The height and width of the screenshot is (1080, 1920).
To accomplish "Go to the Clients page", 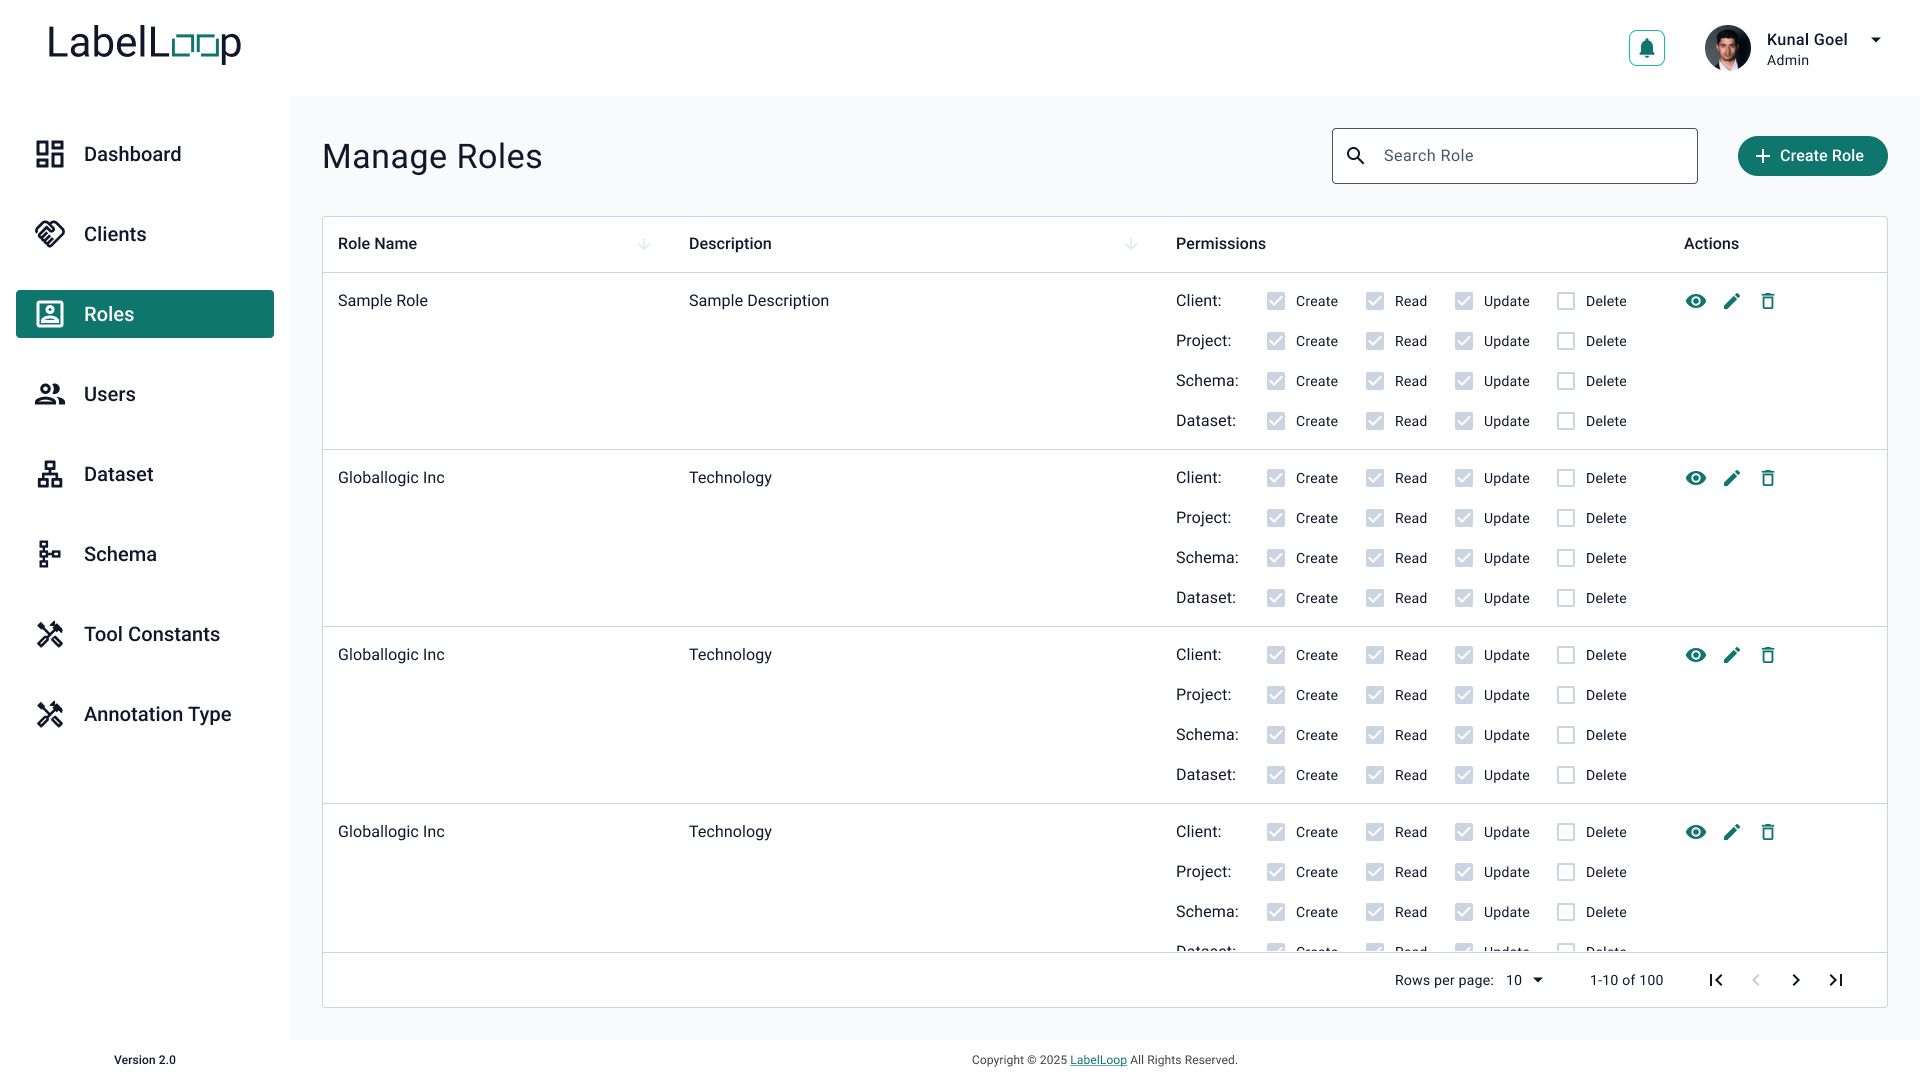I will pos(145,234).
